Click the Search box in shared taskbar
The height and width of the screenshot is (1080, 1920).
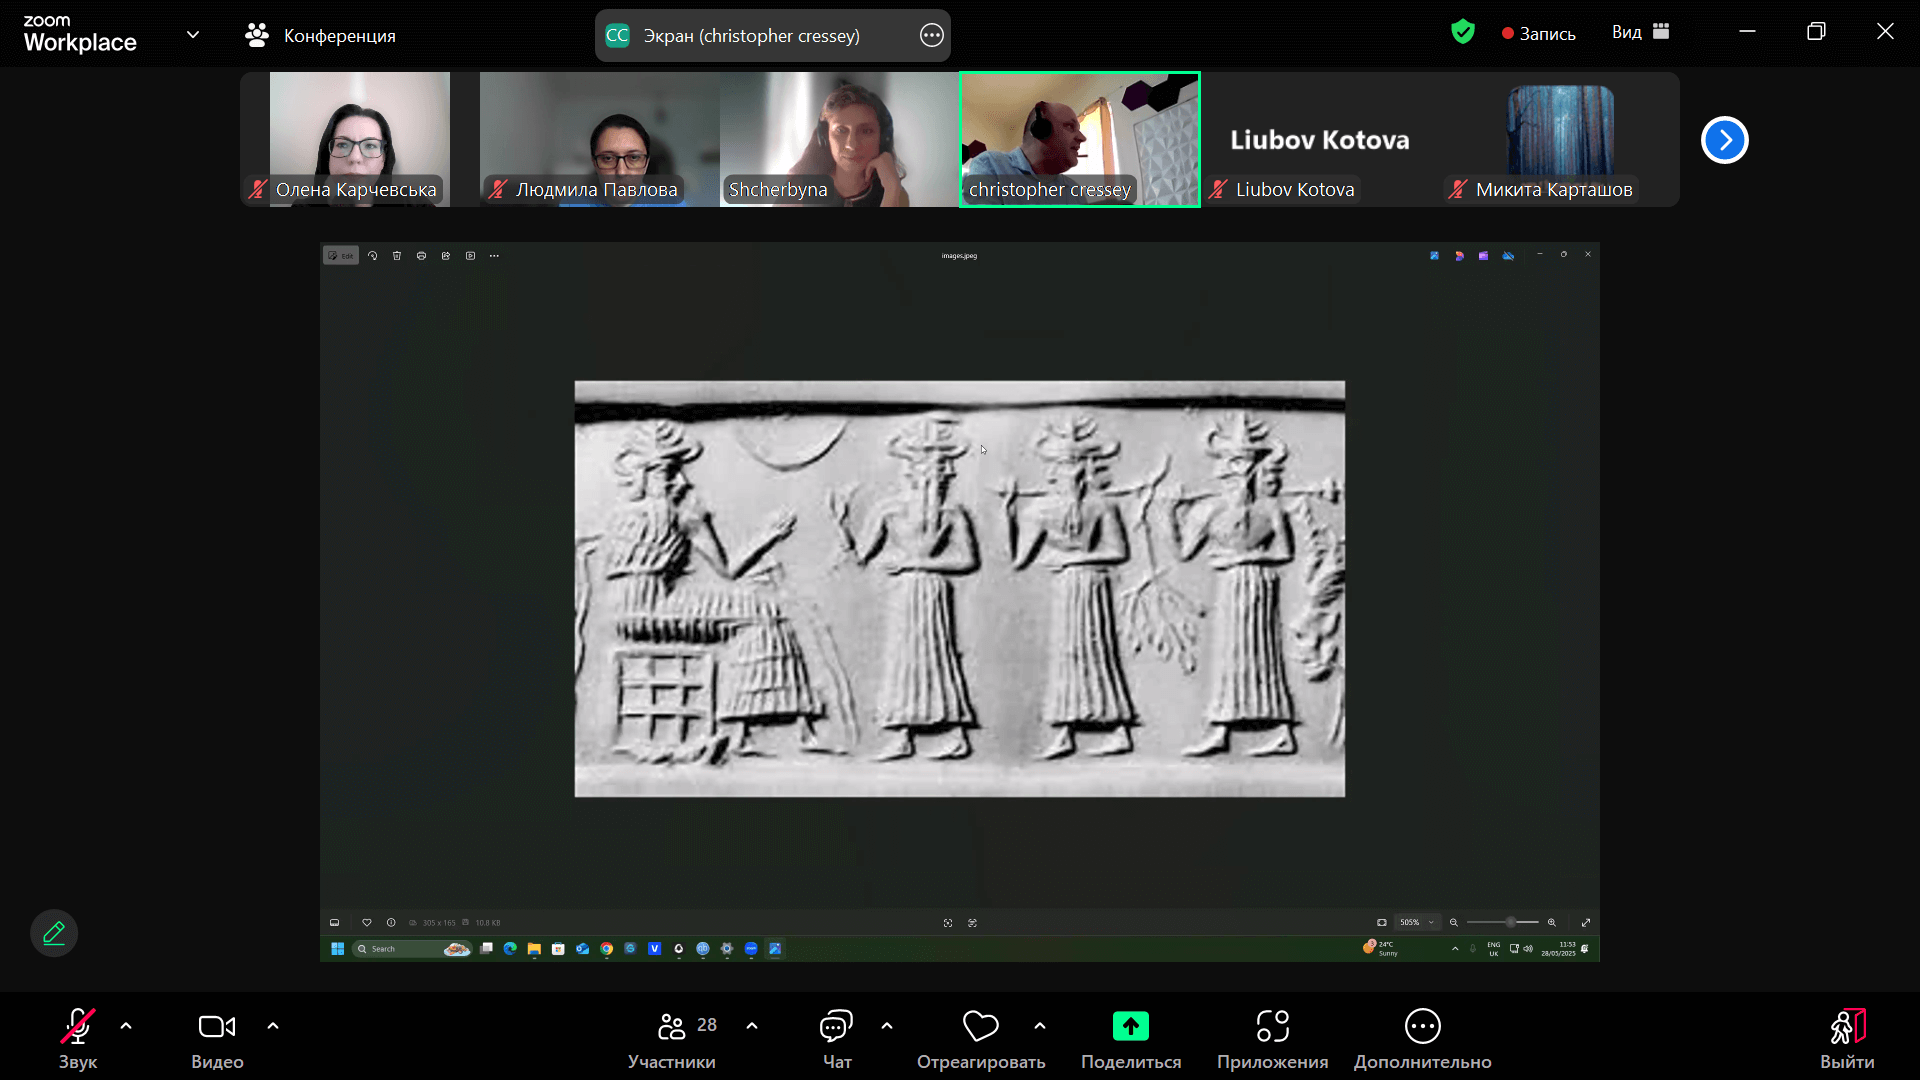coord(413,949)
